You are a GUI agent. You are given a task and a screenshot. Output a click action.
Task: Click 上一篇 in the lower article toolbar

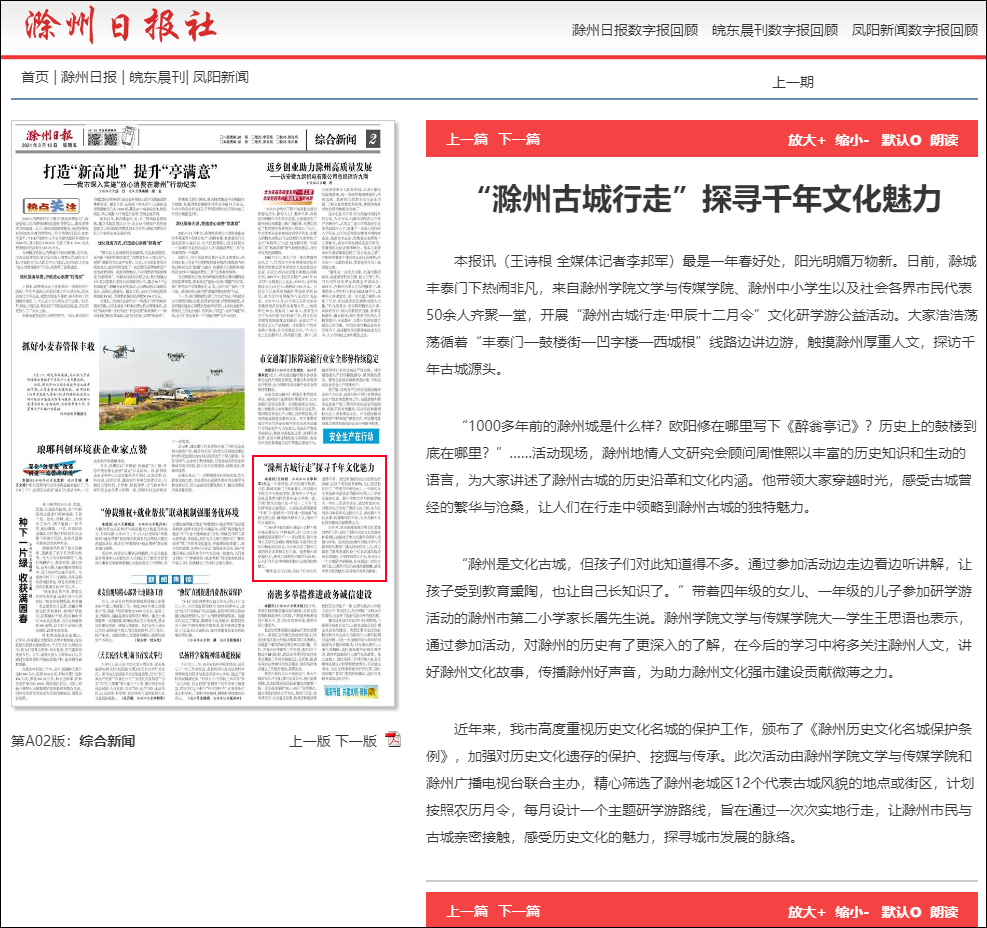[x=467, y=911]
